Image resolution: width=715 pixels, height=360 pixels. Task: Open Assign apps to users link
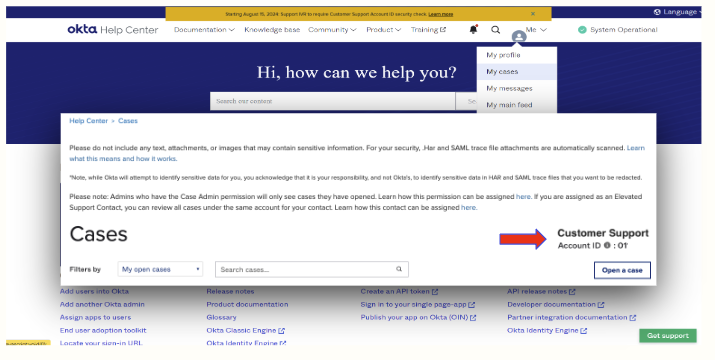coord(95,317)
